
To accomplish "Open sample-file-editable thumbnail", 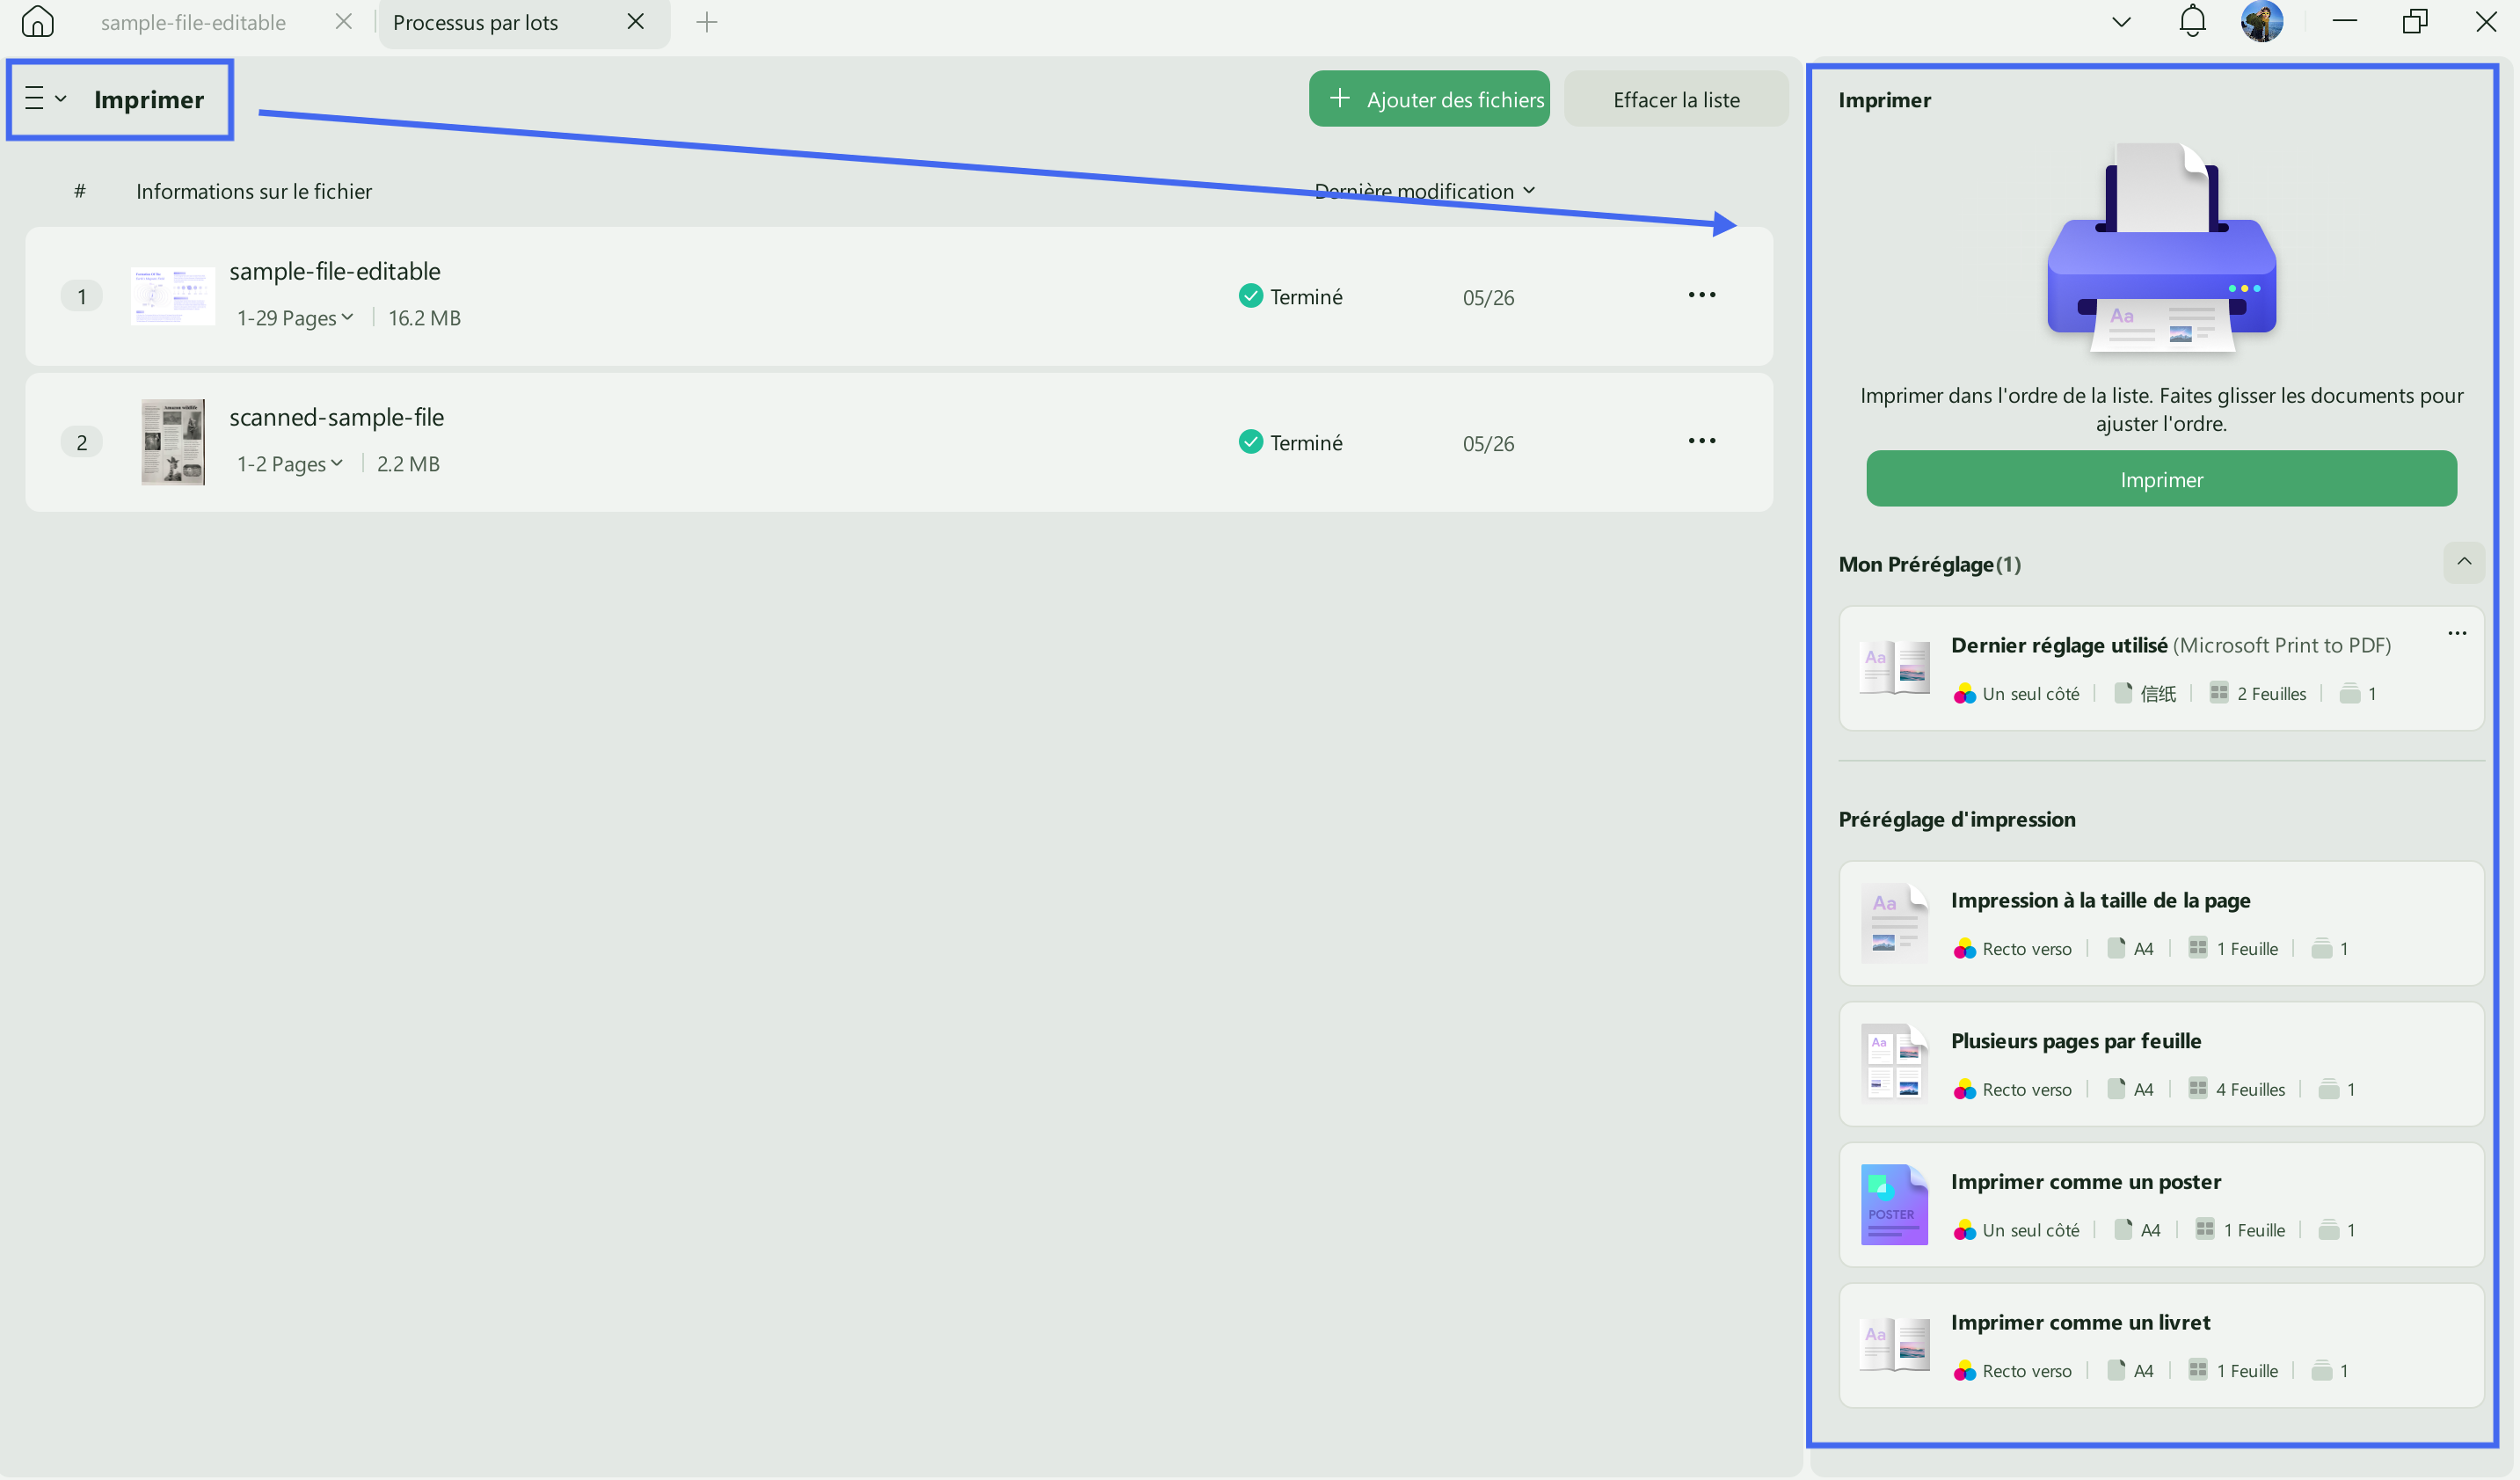I will click(x=172, y=296).
